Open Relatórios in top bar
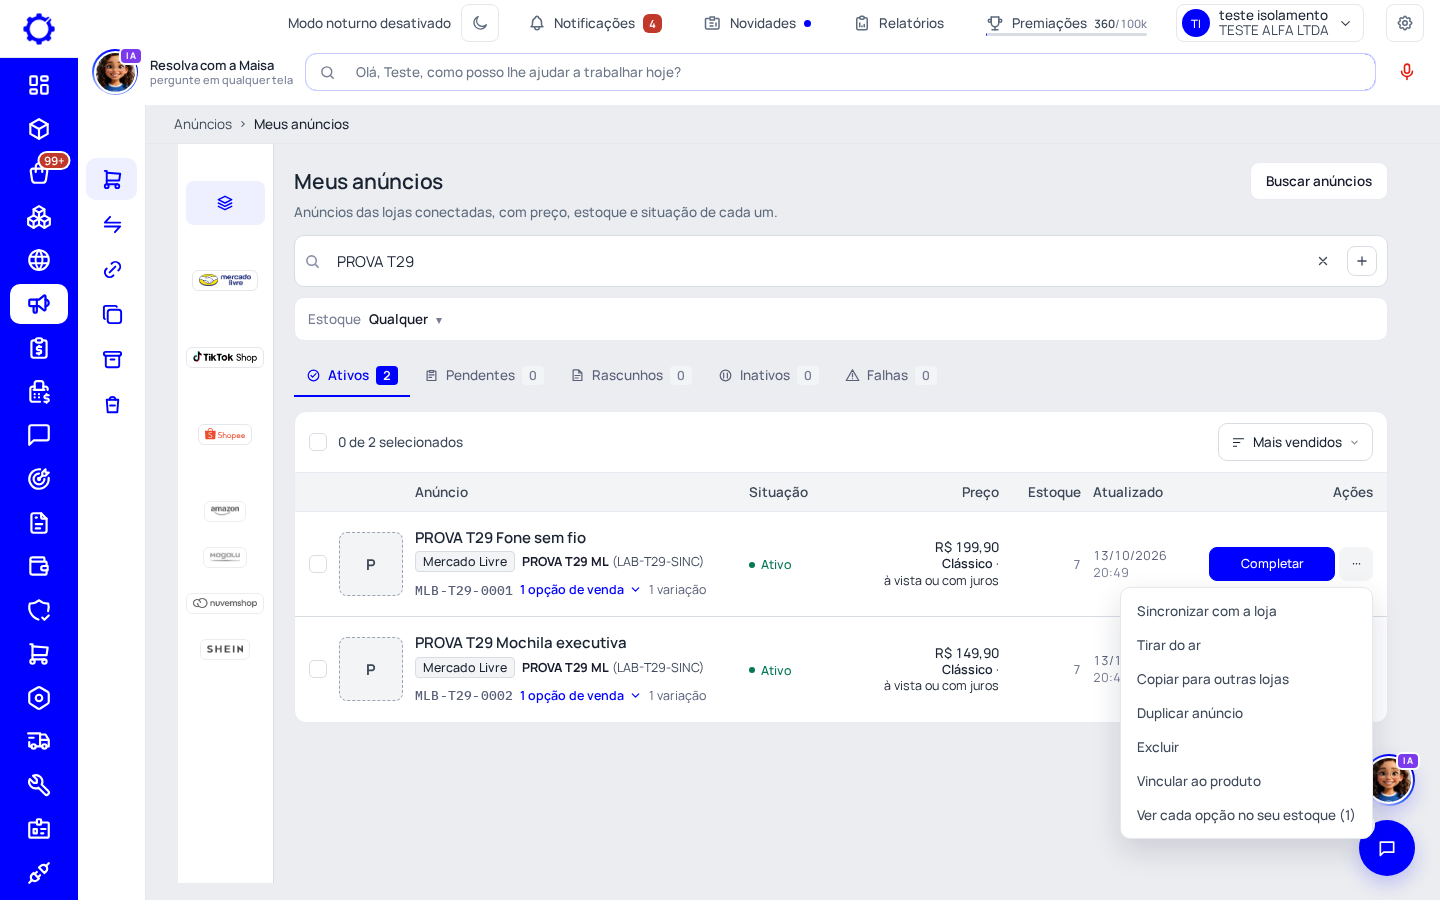Image resolution: width=1440 pixels, height=900 pixels. click(899, 23)
